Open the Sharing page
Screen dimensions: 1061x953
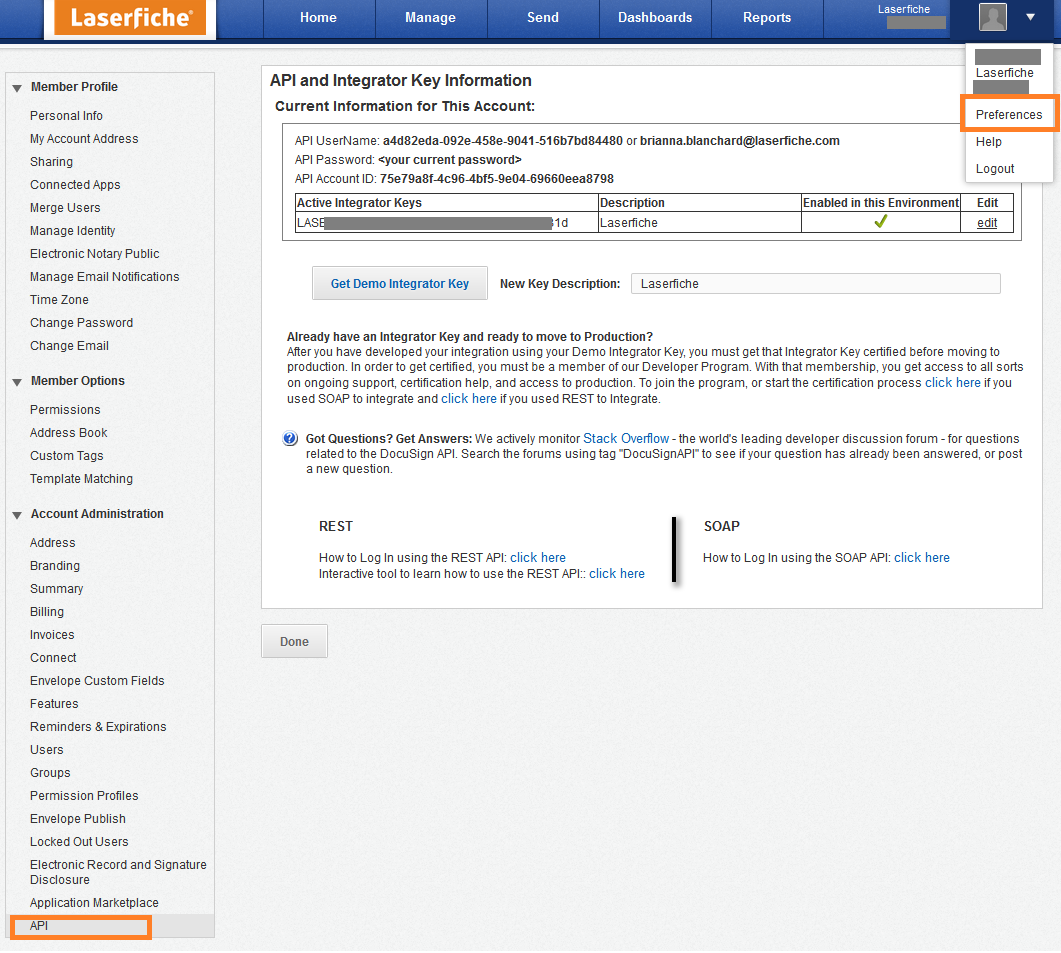(x=51, y=162)
